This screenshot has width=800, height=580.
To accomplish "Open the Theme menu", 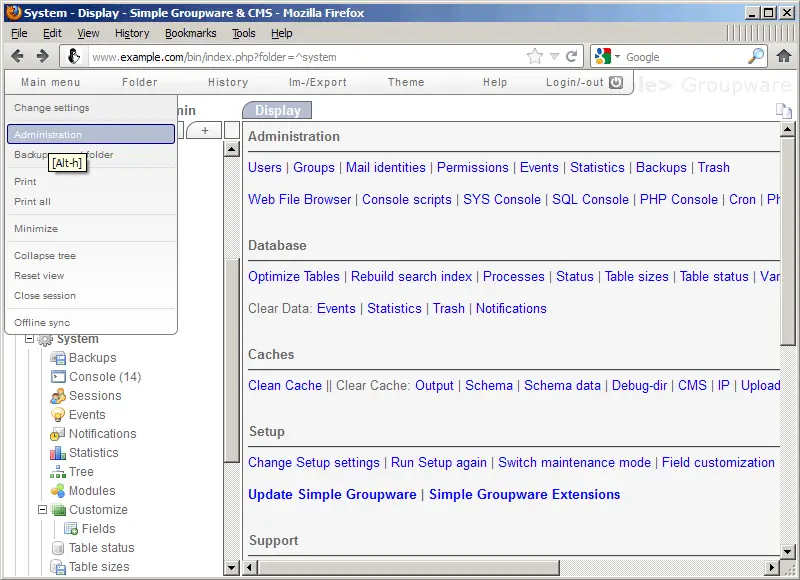I will 406,82.
